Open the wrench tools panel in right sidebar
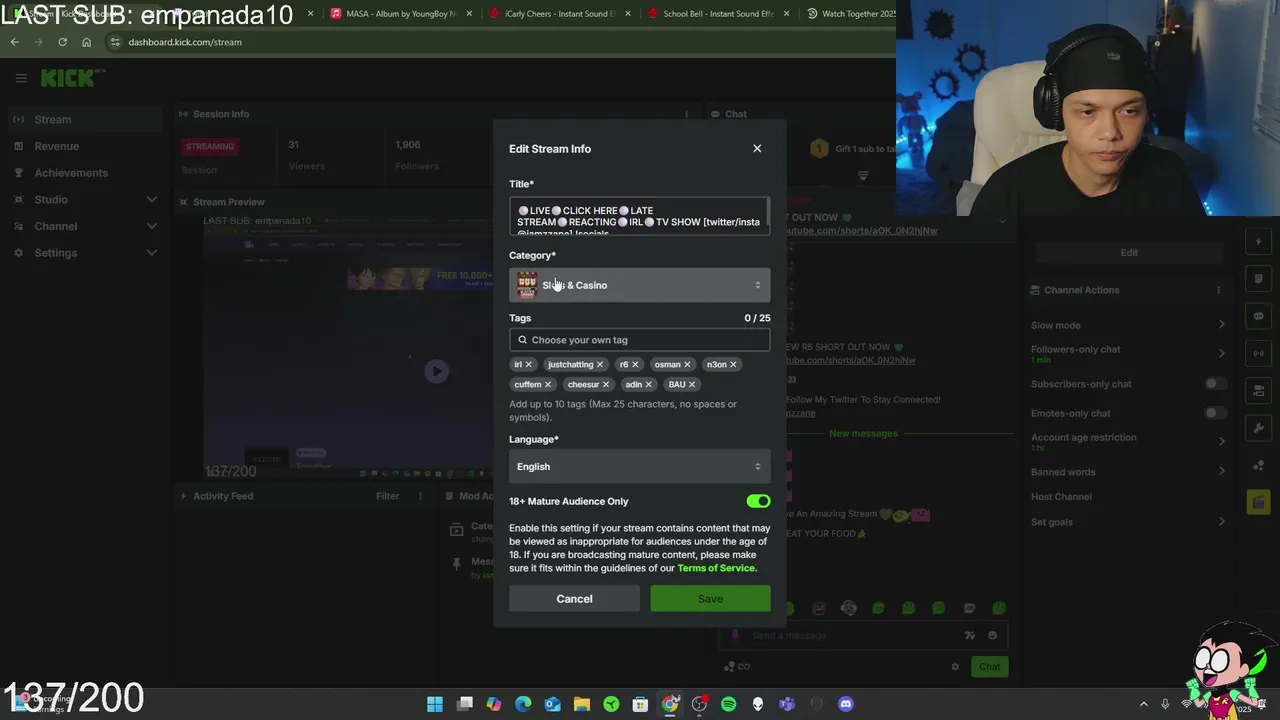The width and height of the screenshot is (1280, 720). (x=1258, y=428)
